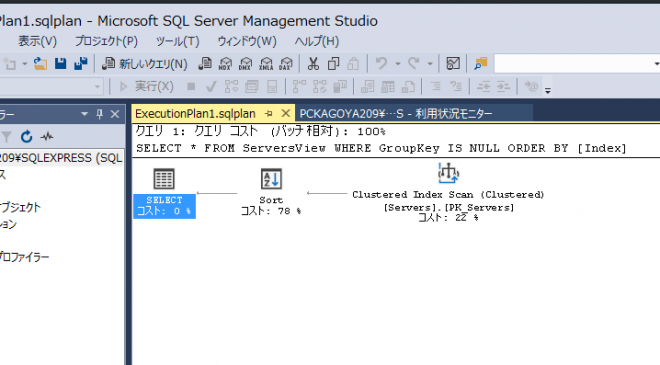Select Results to Grid output mode
This screenshot has width=660, height=365.
click(388, 87)
